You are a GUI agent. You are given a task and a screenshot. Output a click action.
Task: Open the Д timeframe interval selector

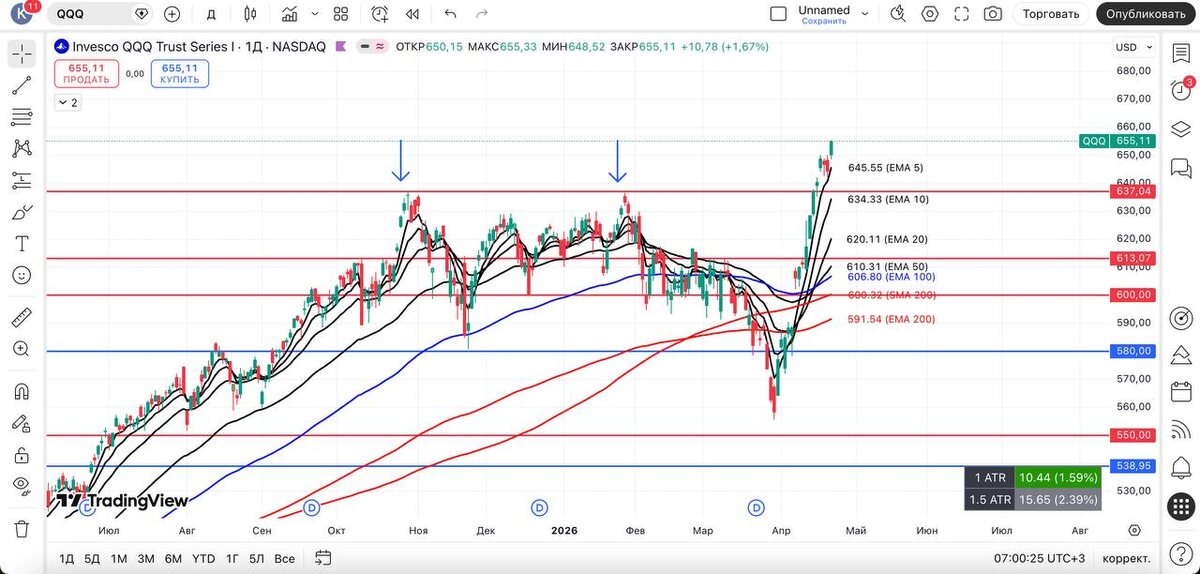[x=211, y=14]
